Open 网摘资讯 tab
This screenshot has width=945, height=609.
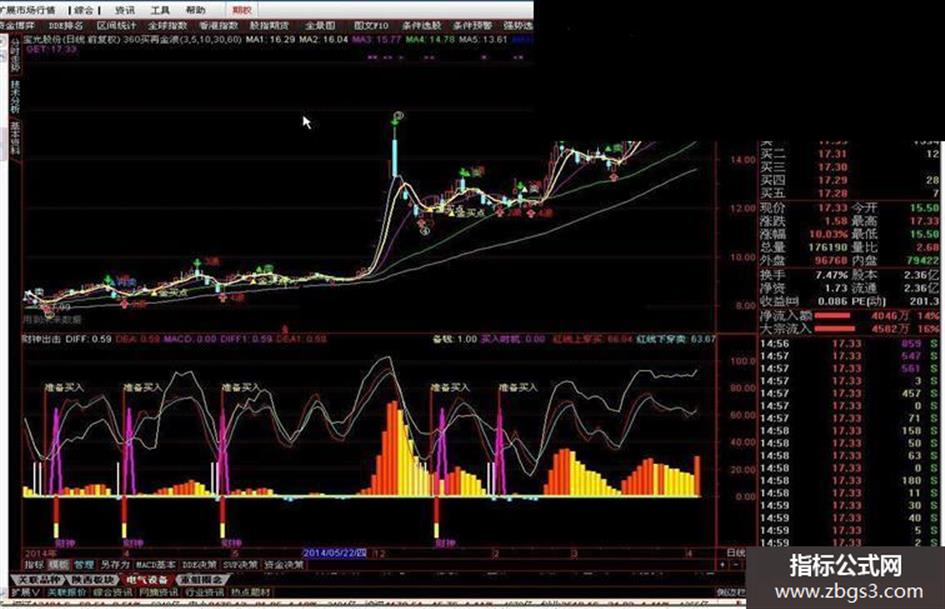click(x=159, y=593)
